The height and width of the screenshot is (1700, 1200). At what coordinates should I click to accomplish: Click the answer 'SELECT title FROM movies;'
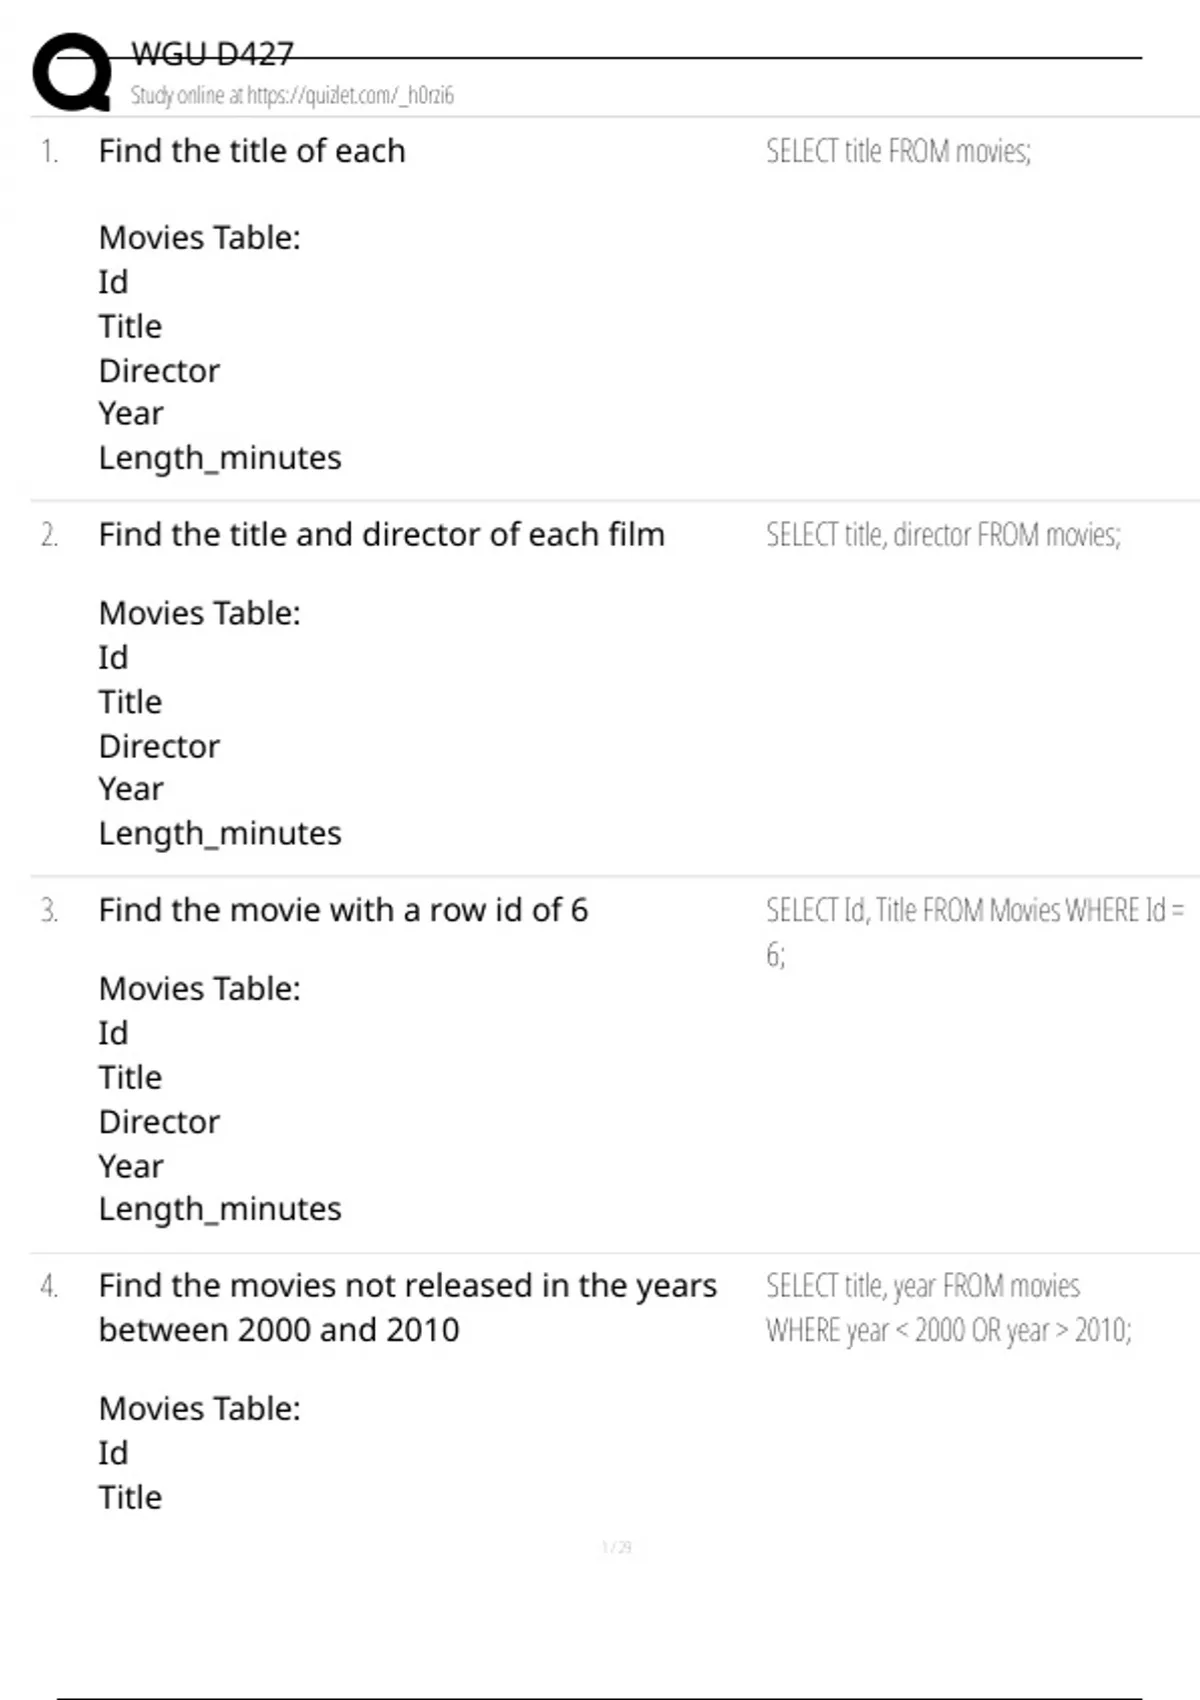pyautogui.click(x=898, y=151)
